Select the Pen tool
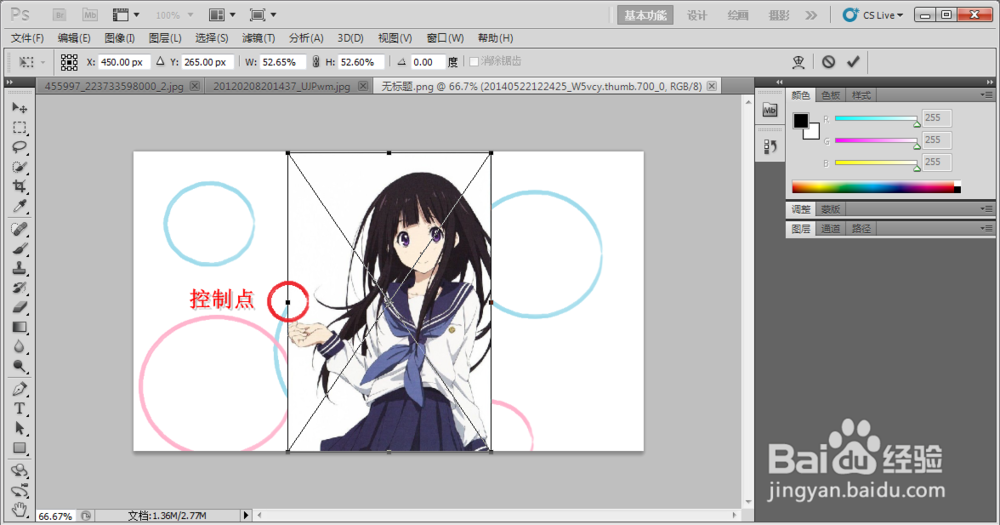 pos(20,389)
